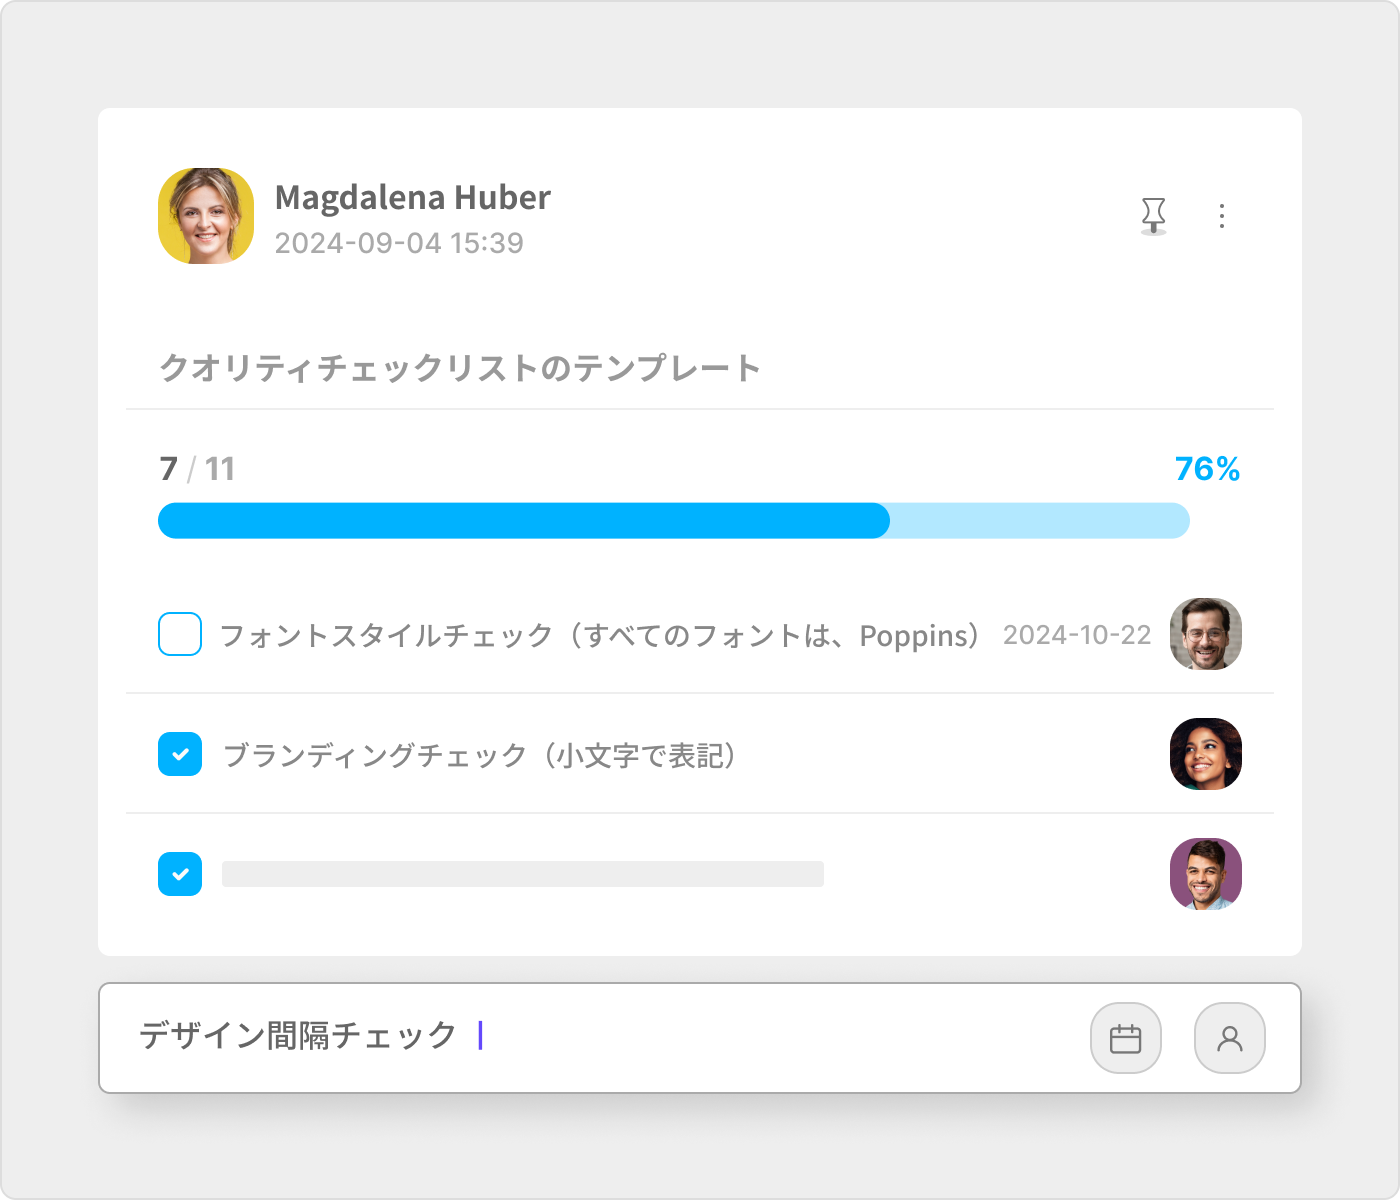
Task: Click the 76% completion percentage
Action: click(1207, 468)
